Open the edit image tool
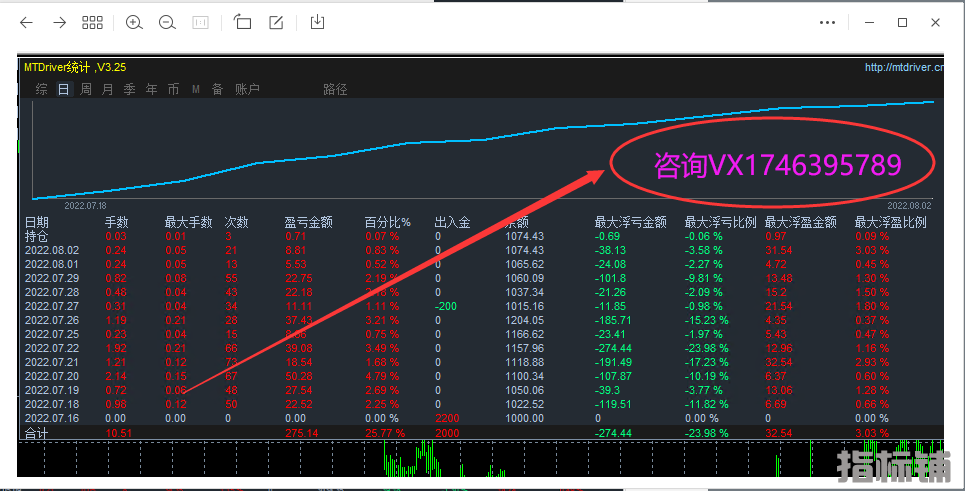This screenshot has height=491, width=965. pyautogui.click(x=276, y=22)
